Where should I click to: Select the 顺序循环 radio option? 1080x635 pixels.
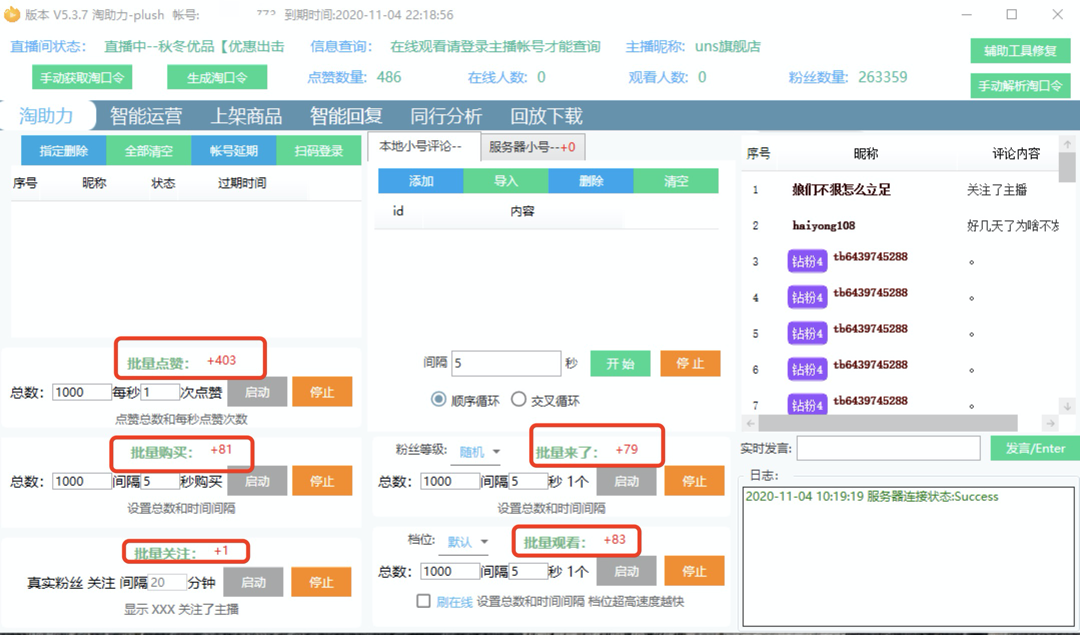point(438,399)
